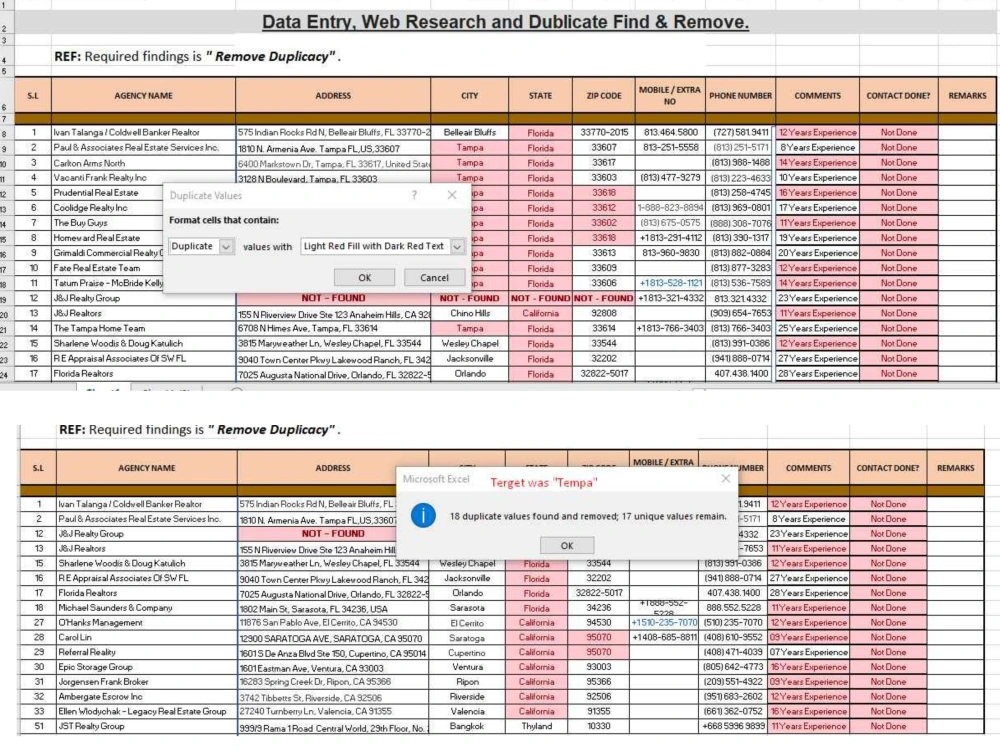Select the 'Cupertino' city cell

coord(467,652)
